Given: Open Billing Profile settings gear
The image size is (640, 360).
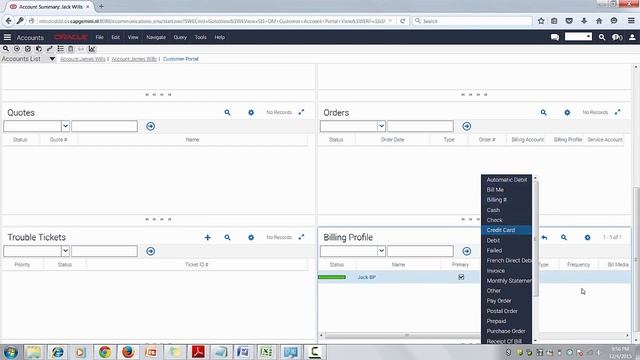Looking at the screenshot, I should click(587, 237).
